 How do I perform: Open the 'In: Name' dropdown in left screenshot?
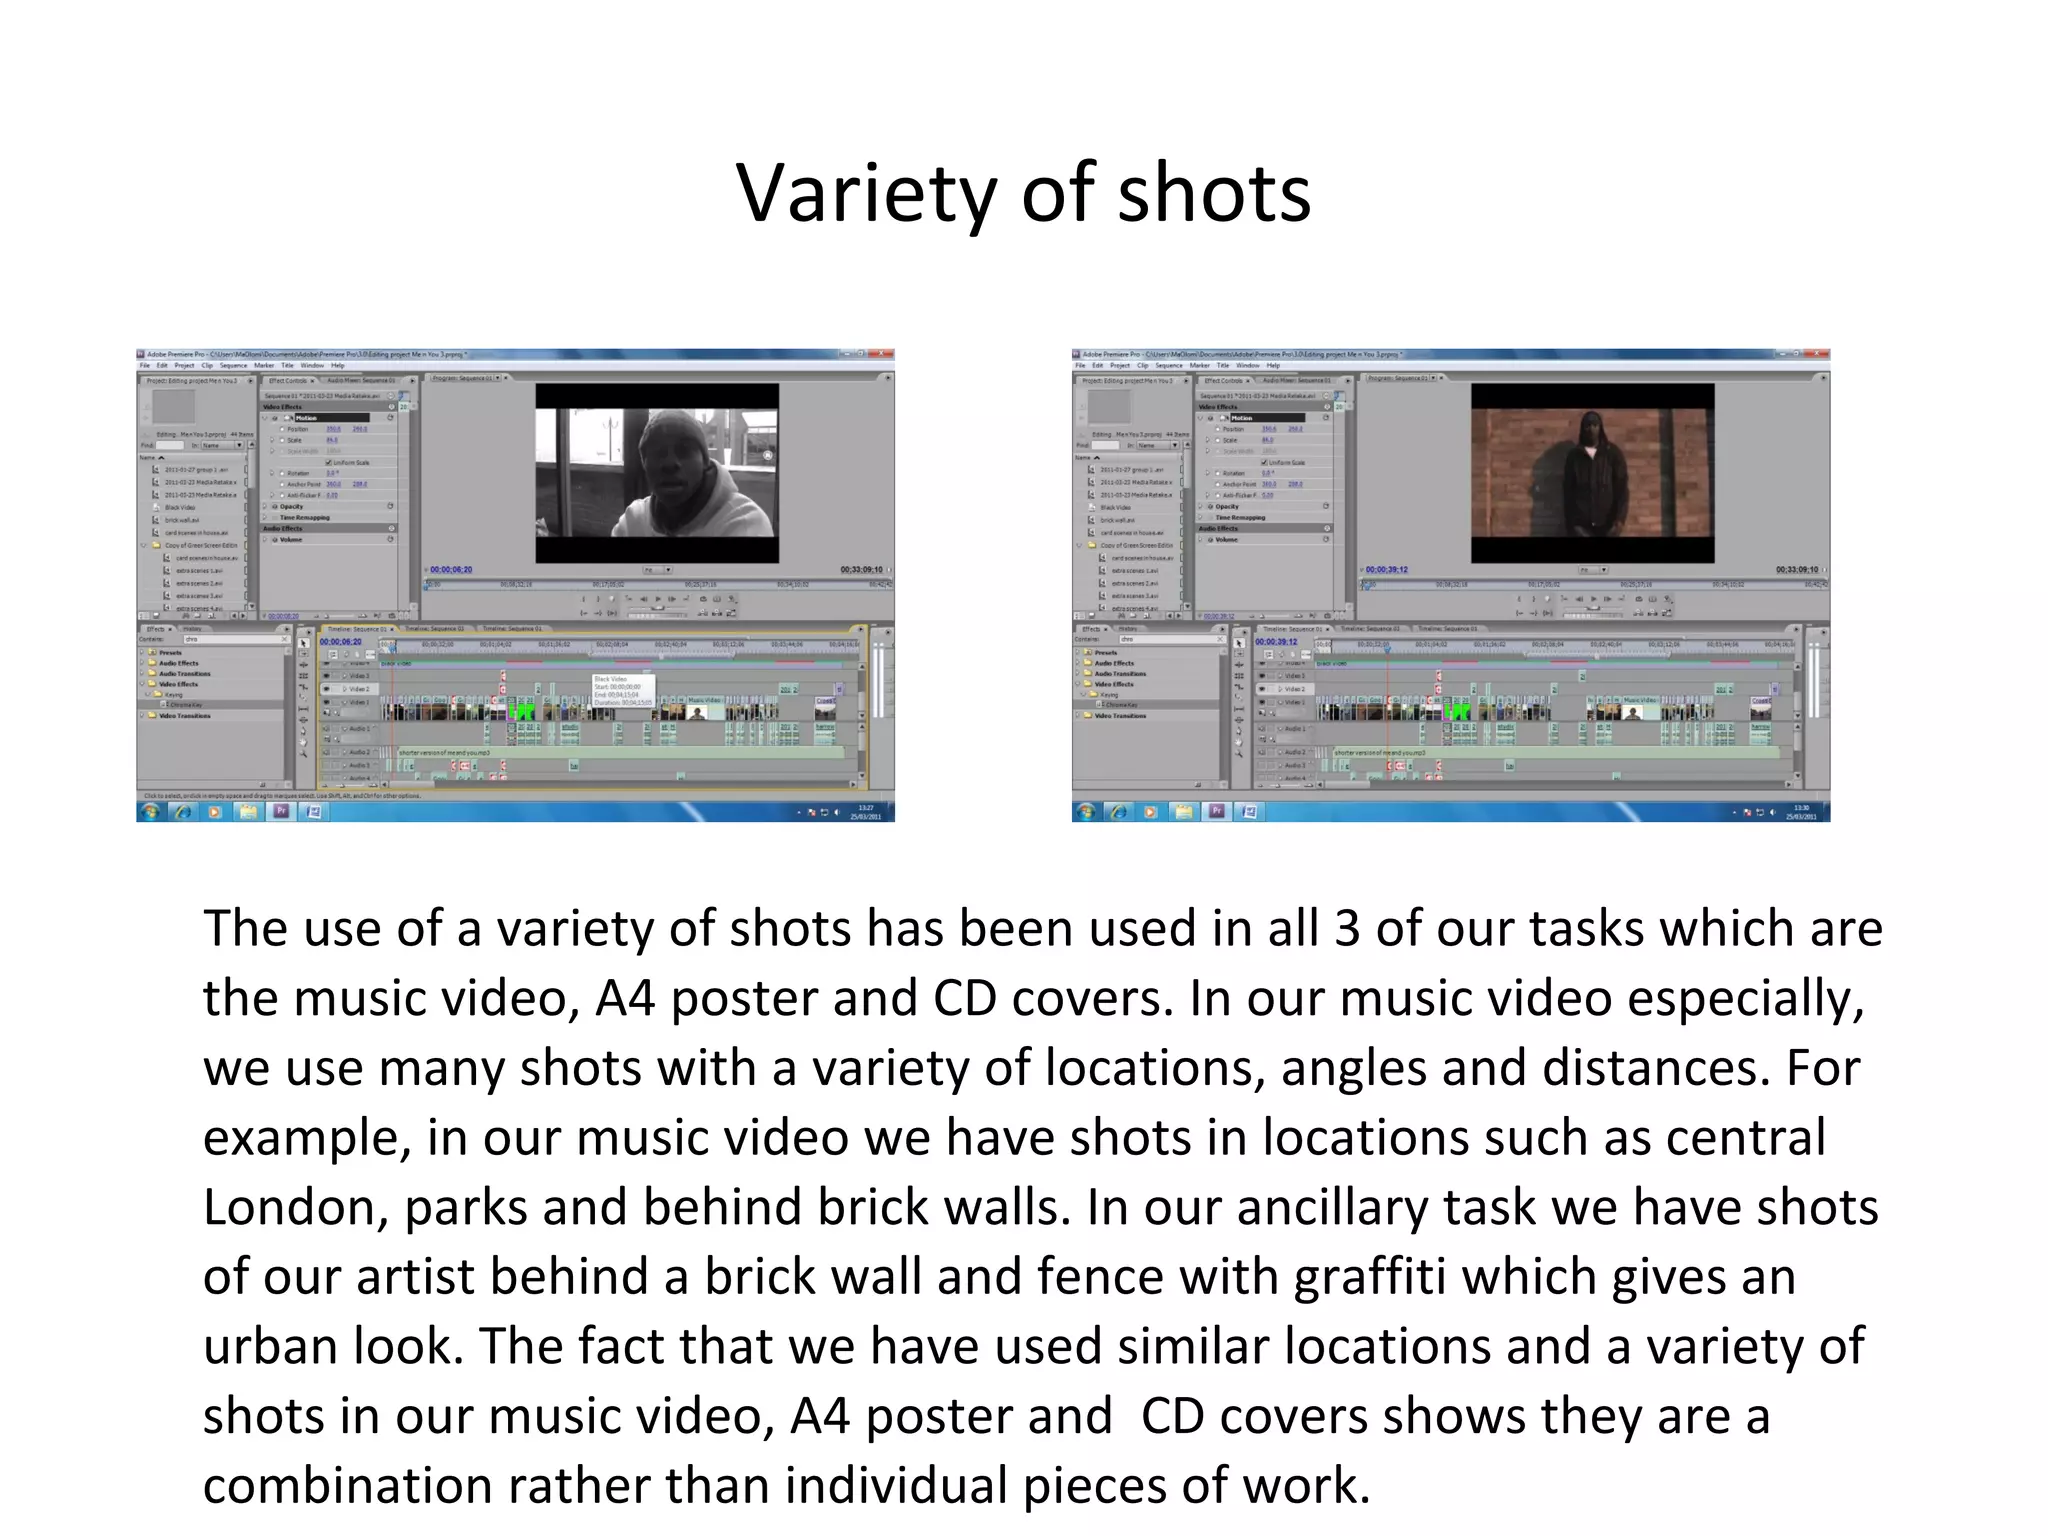pyautogui.click(x=222, y=445)
